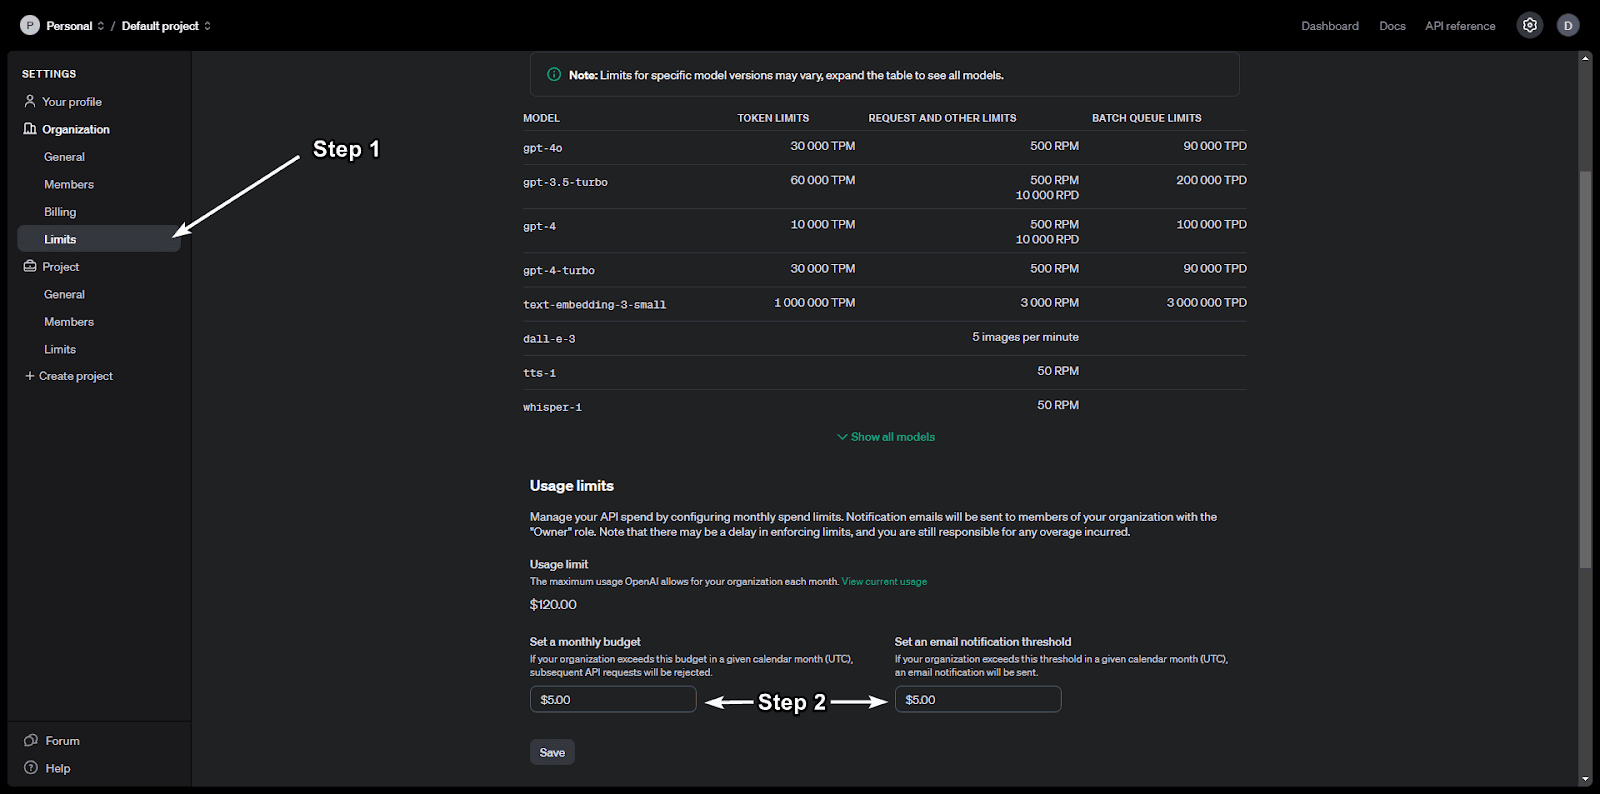Click the Forum chat icon

pos(31,741)
